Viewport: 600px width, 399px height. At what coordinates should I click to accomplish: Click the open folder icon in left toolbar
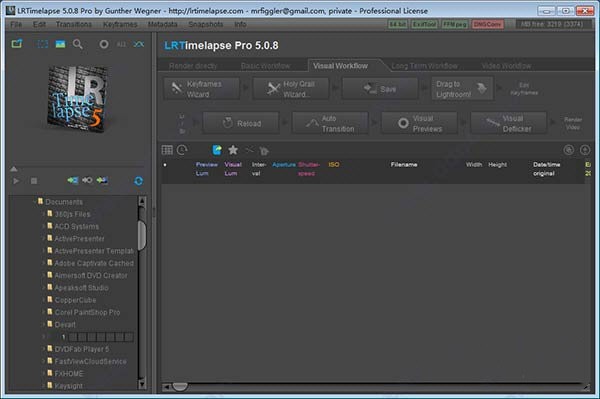pos(17,44)
